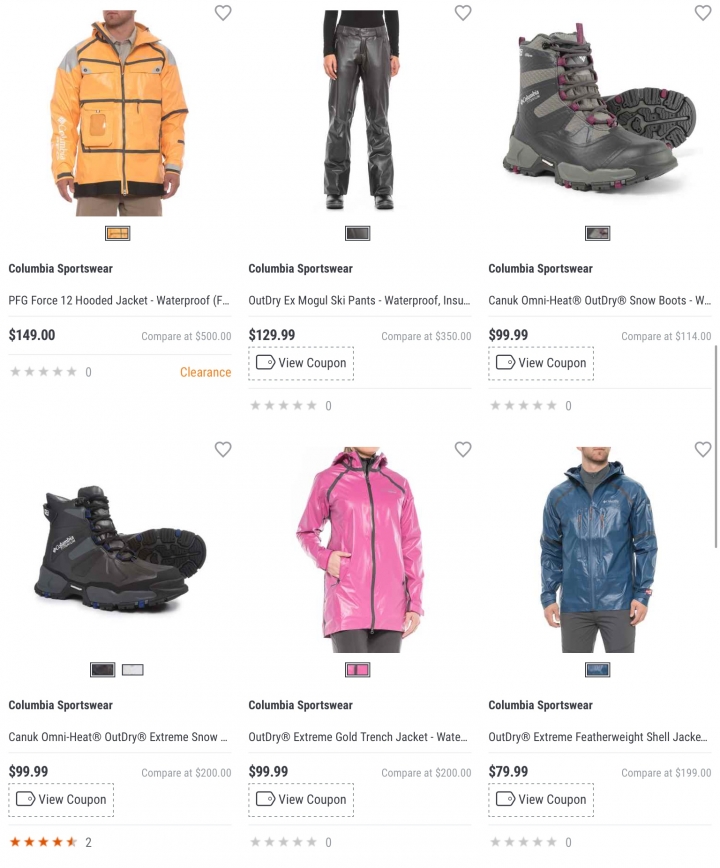Image resolution: width=720 pixels, height=868 pixels.
Task: Open PFG Force 12 Hooded Jacket product title
Action: [x=118, y=301]
